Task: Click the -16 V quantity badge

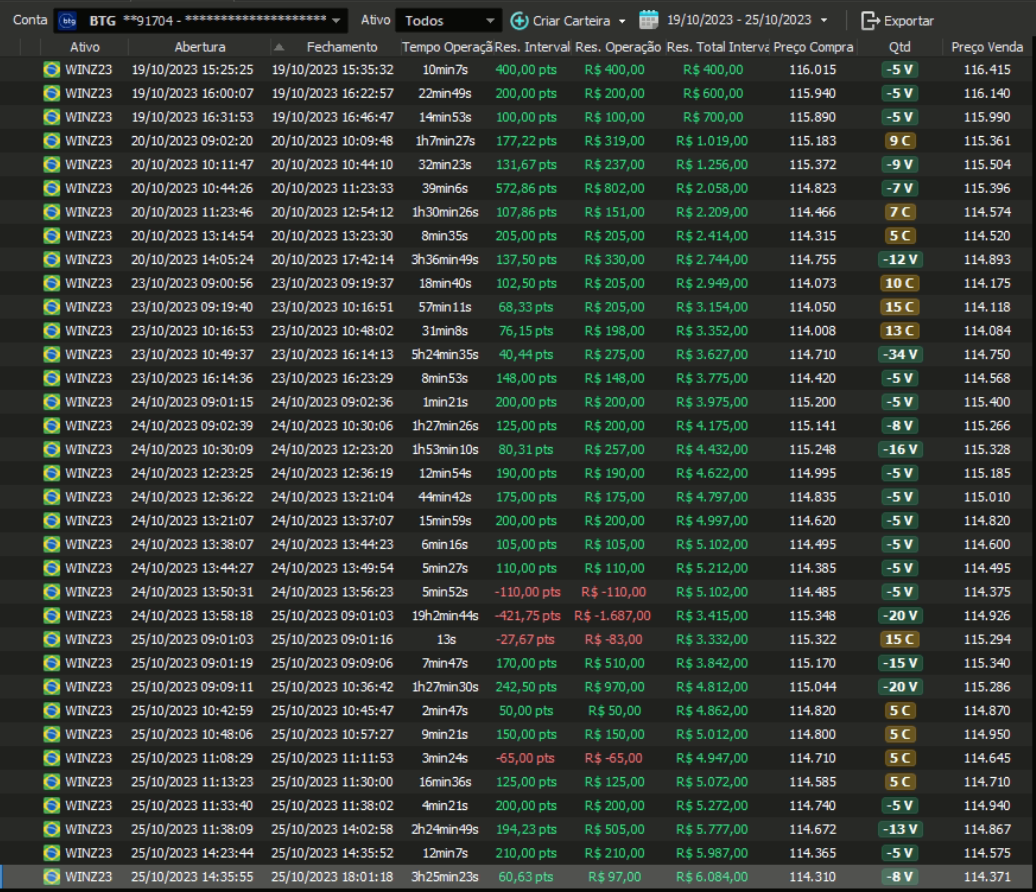Action: pyautogui.click(x=899, y=450)
